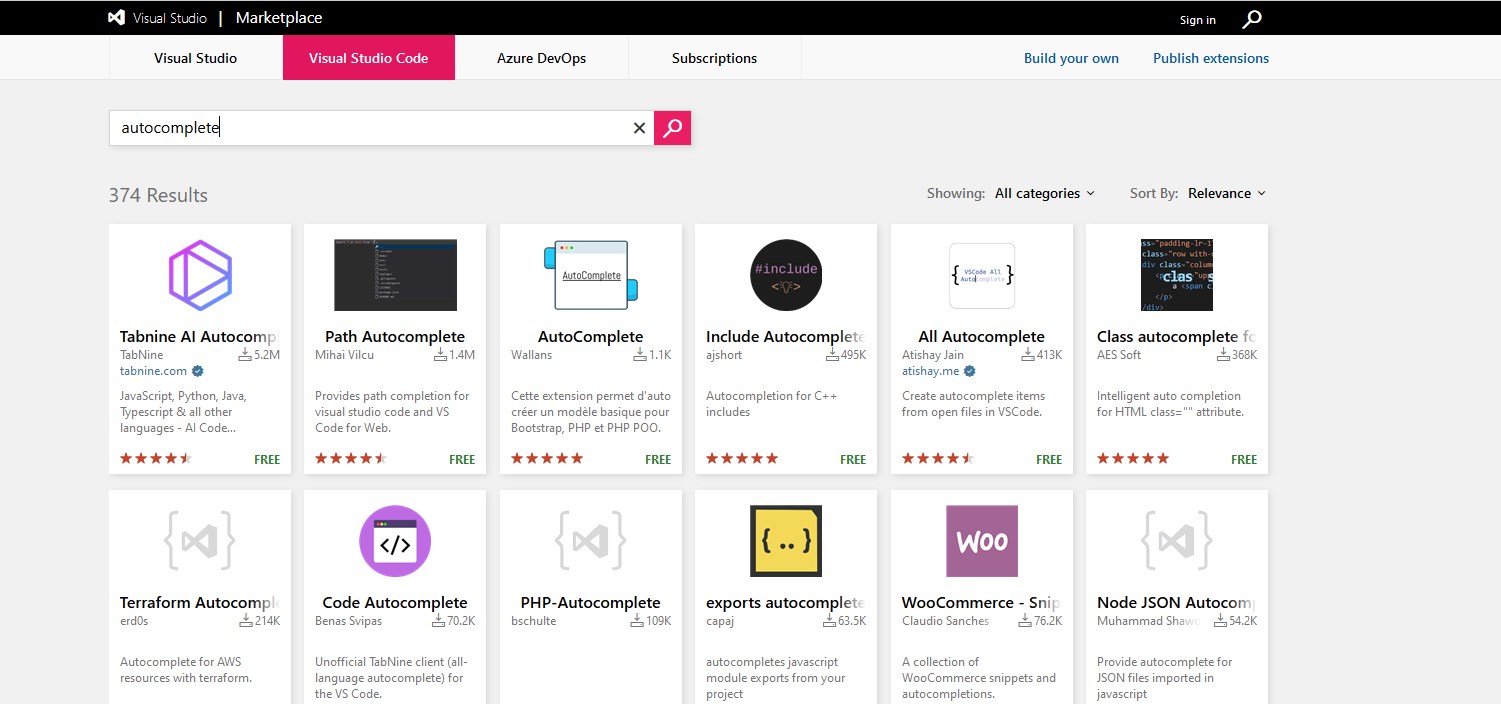Click the download icon on Terraform Autocomplete card

coord(247,621)
